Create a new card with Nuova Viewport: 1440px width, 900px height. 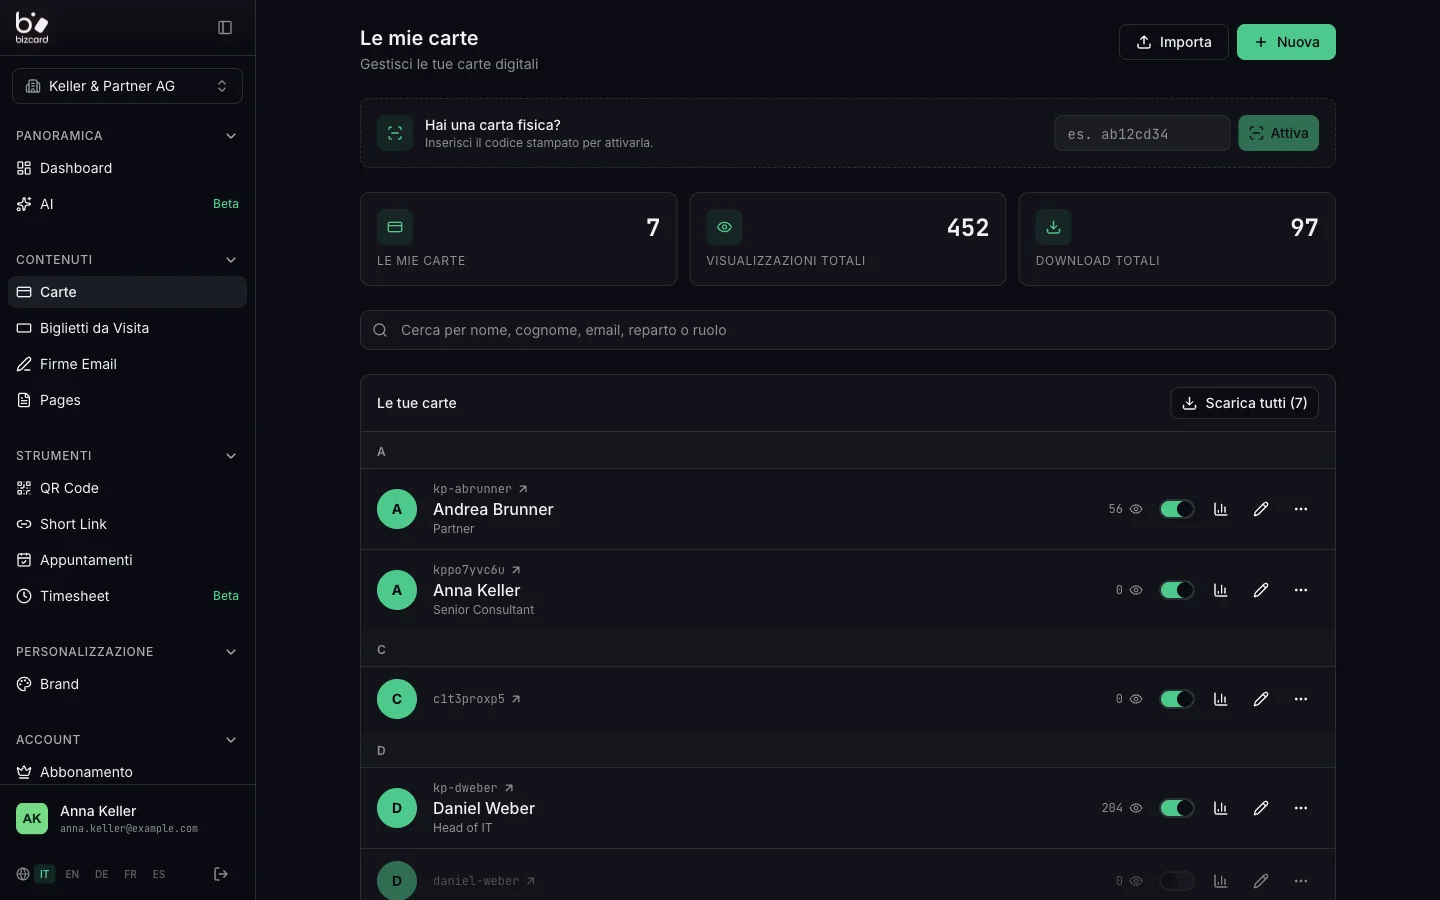pyautogui.click(x=1286, y=42)
